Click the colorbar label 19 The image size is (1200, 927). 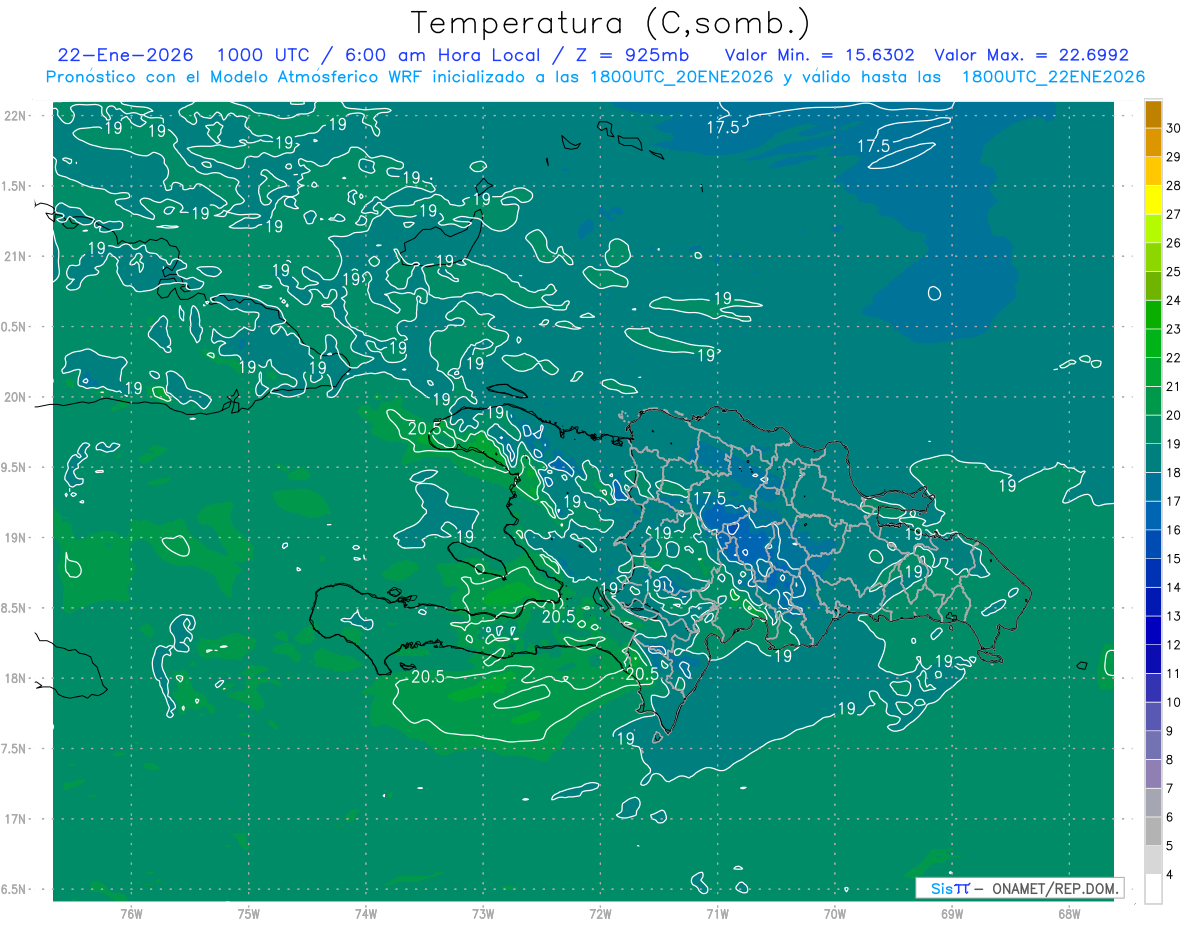[1174, 444]
